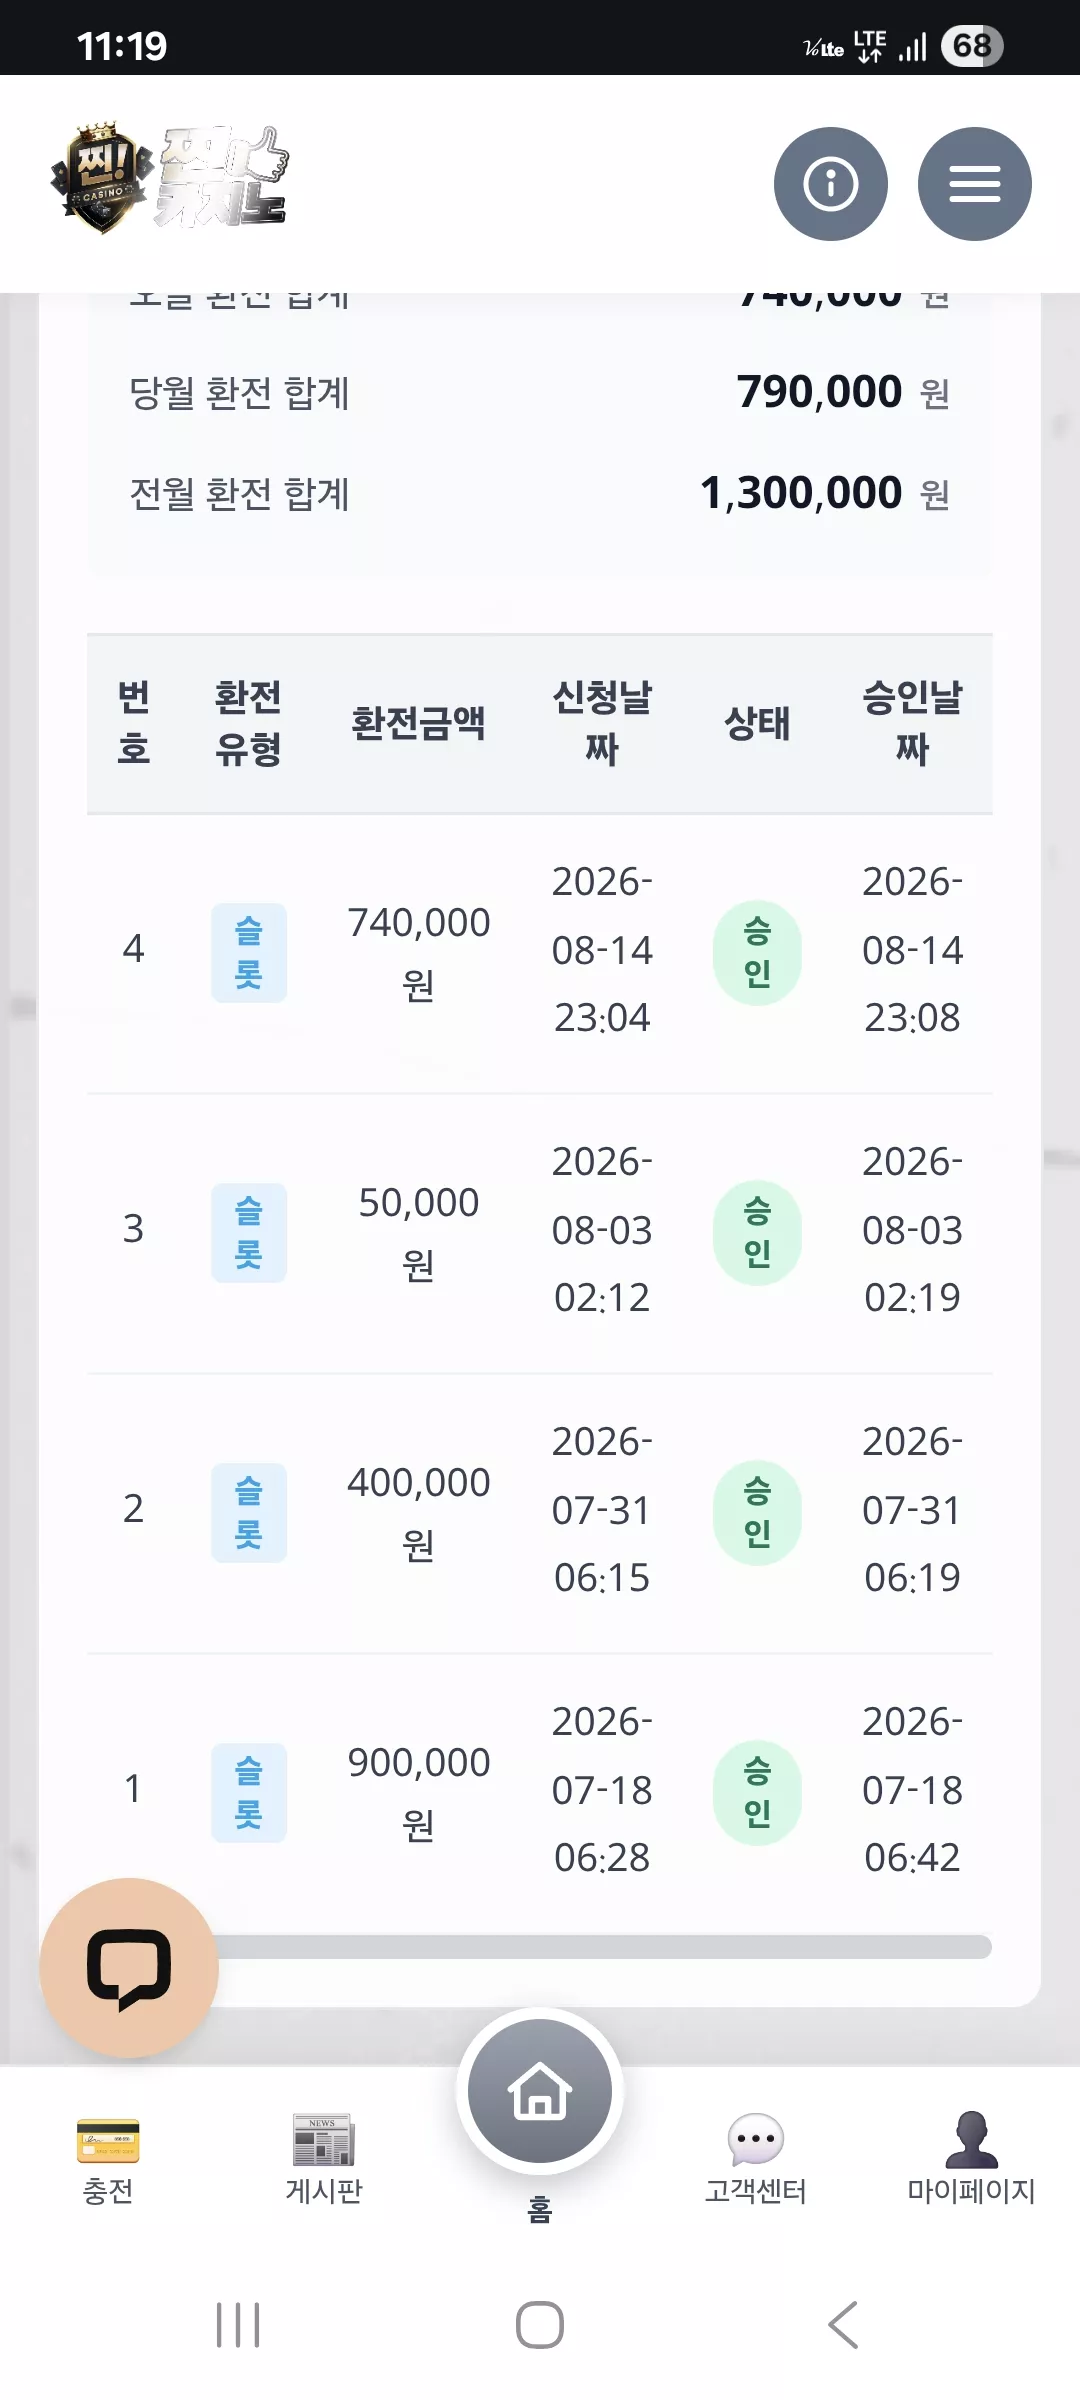
Task: Open 충전 with the card icon
Action: [108, 2160]
